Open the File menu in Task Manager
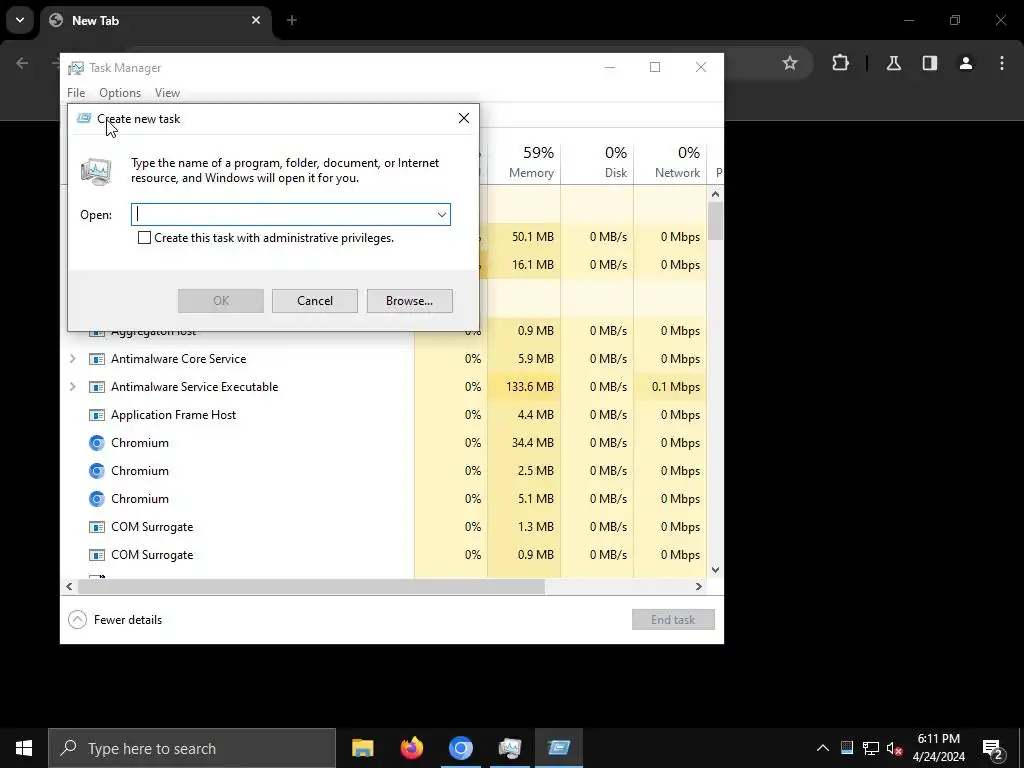This screenshot has width=1024, height=768. coord(76,93)
